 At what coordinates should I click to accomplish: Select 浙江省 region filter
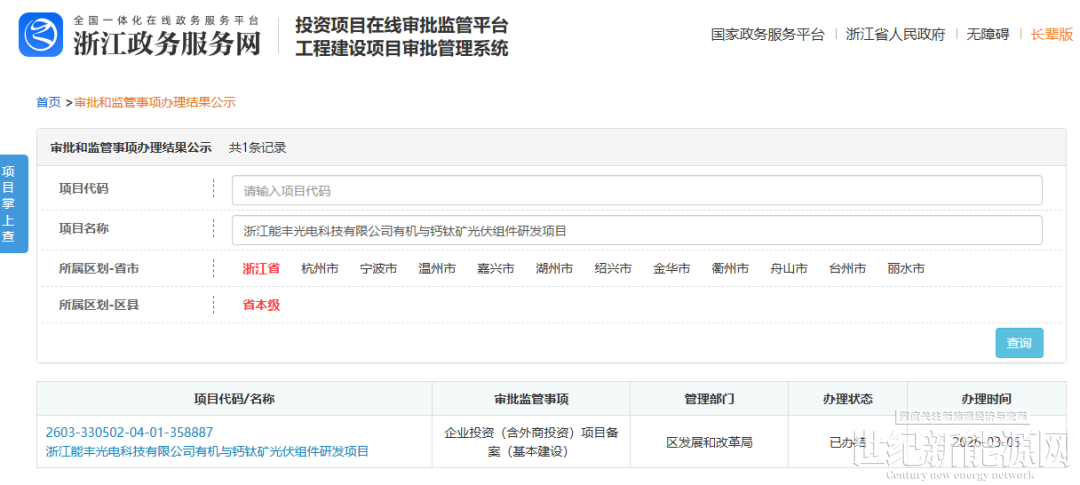point(261,268)
